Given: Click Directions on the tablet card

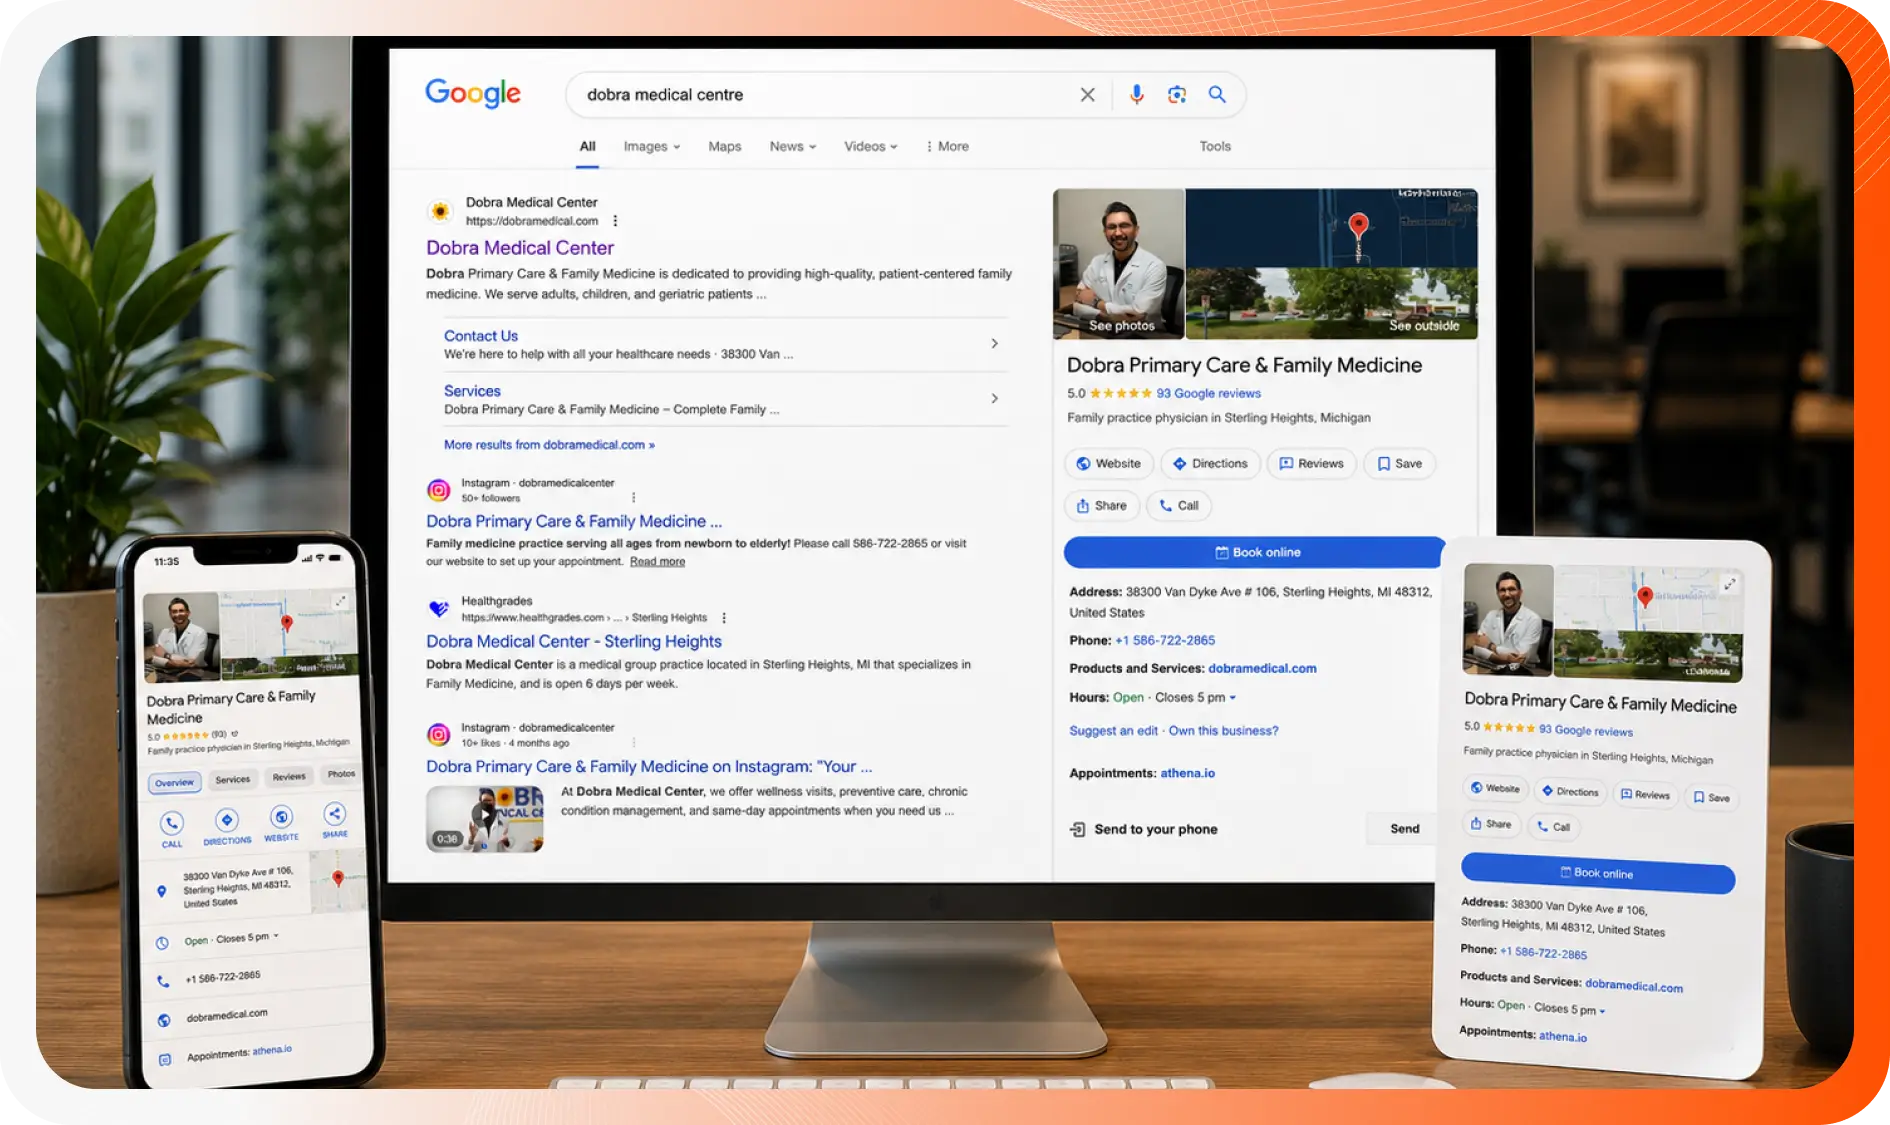Looking at the screenshot, I should pos(1570,791).
